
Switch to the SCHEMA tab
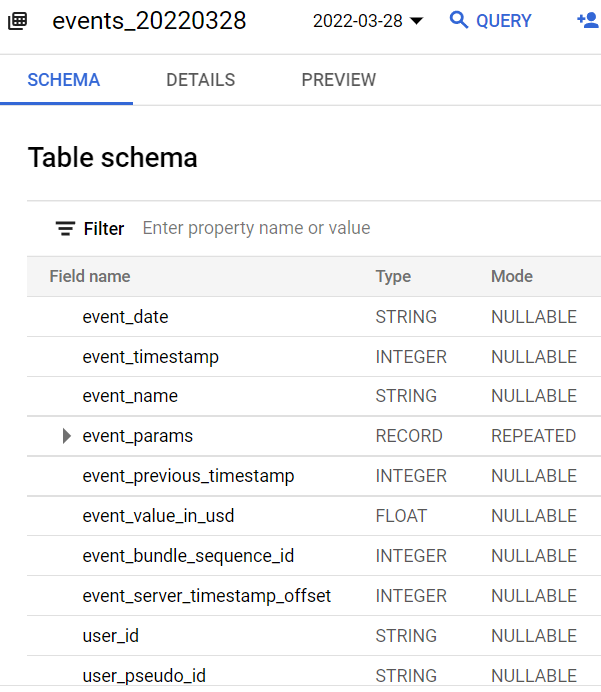[x=64, y=80]
